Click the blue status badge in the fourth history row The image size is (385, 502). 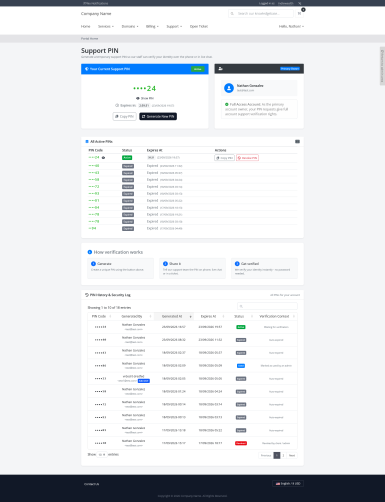coord(241,366)
